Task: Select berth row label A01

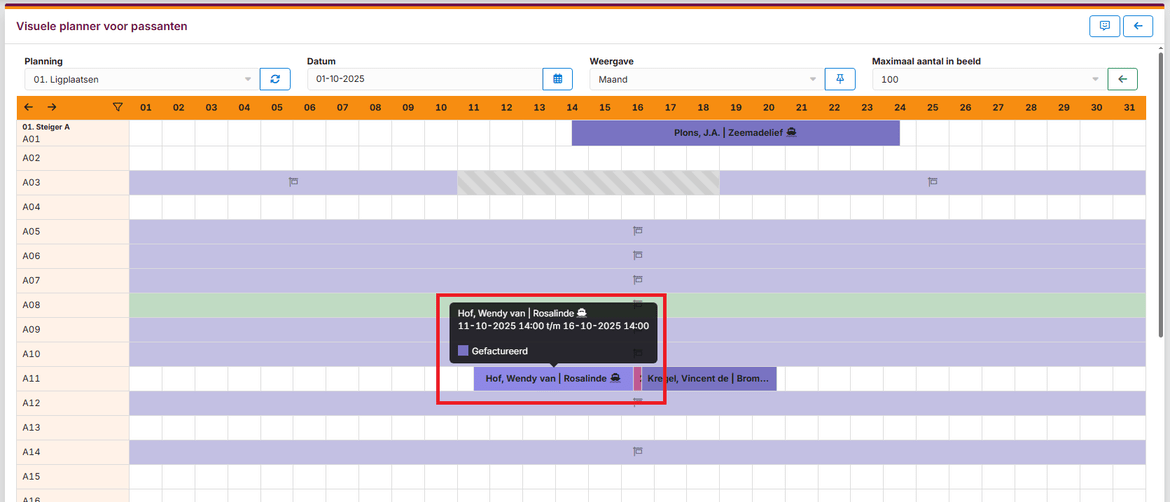Action: pos(31,139)
